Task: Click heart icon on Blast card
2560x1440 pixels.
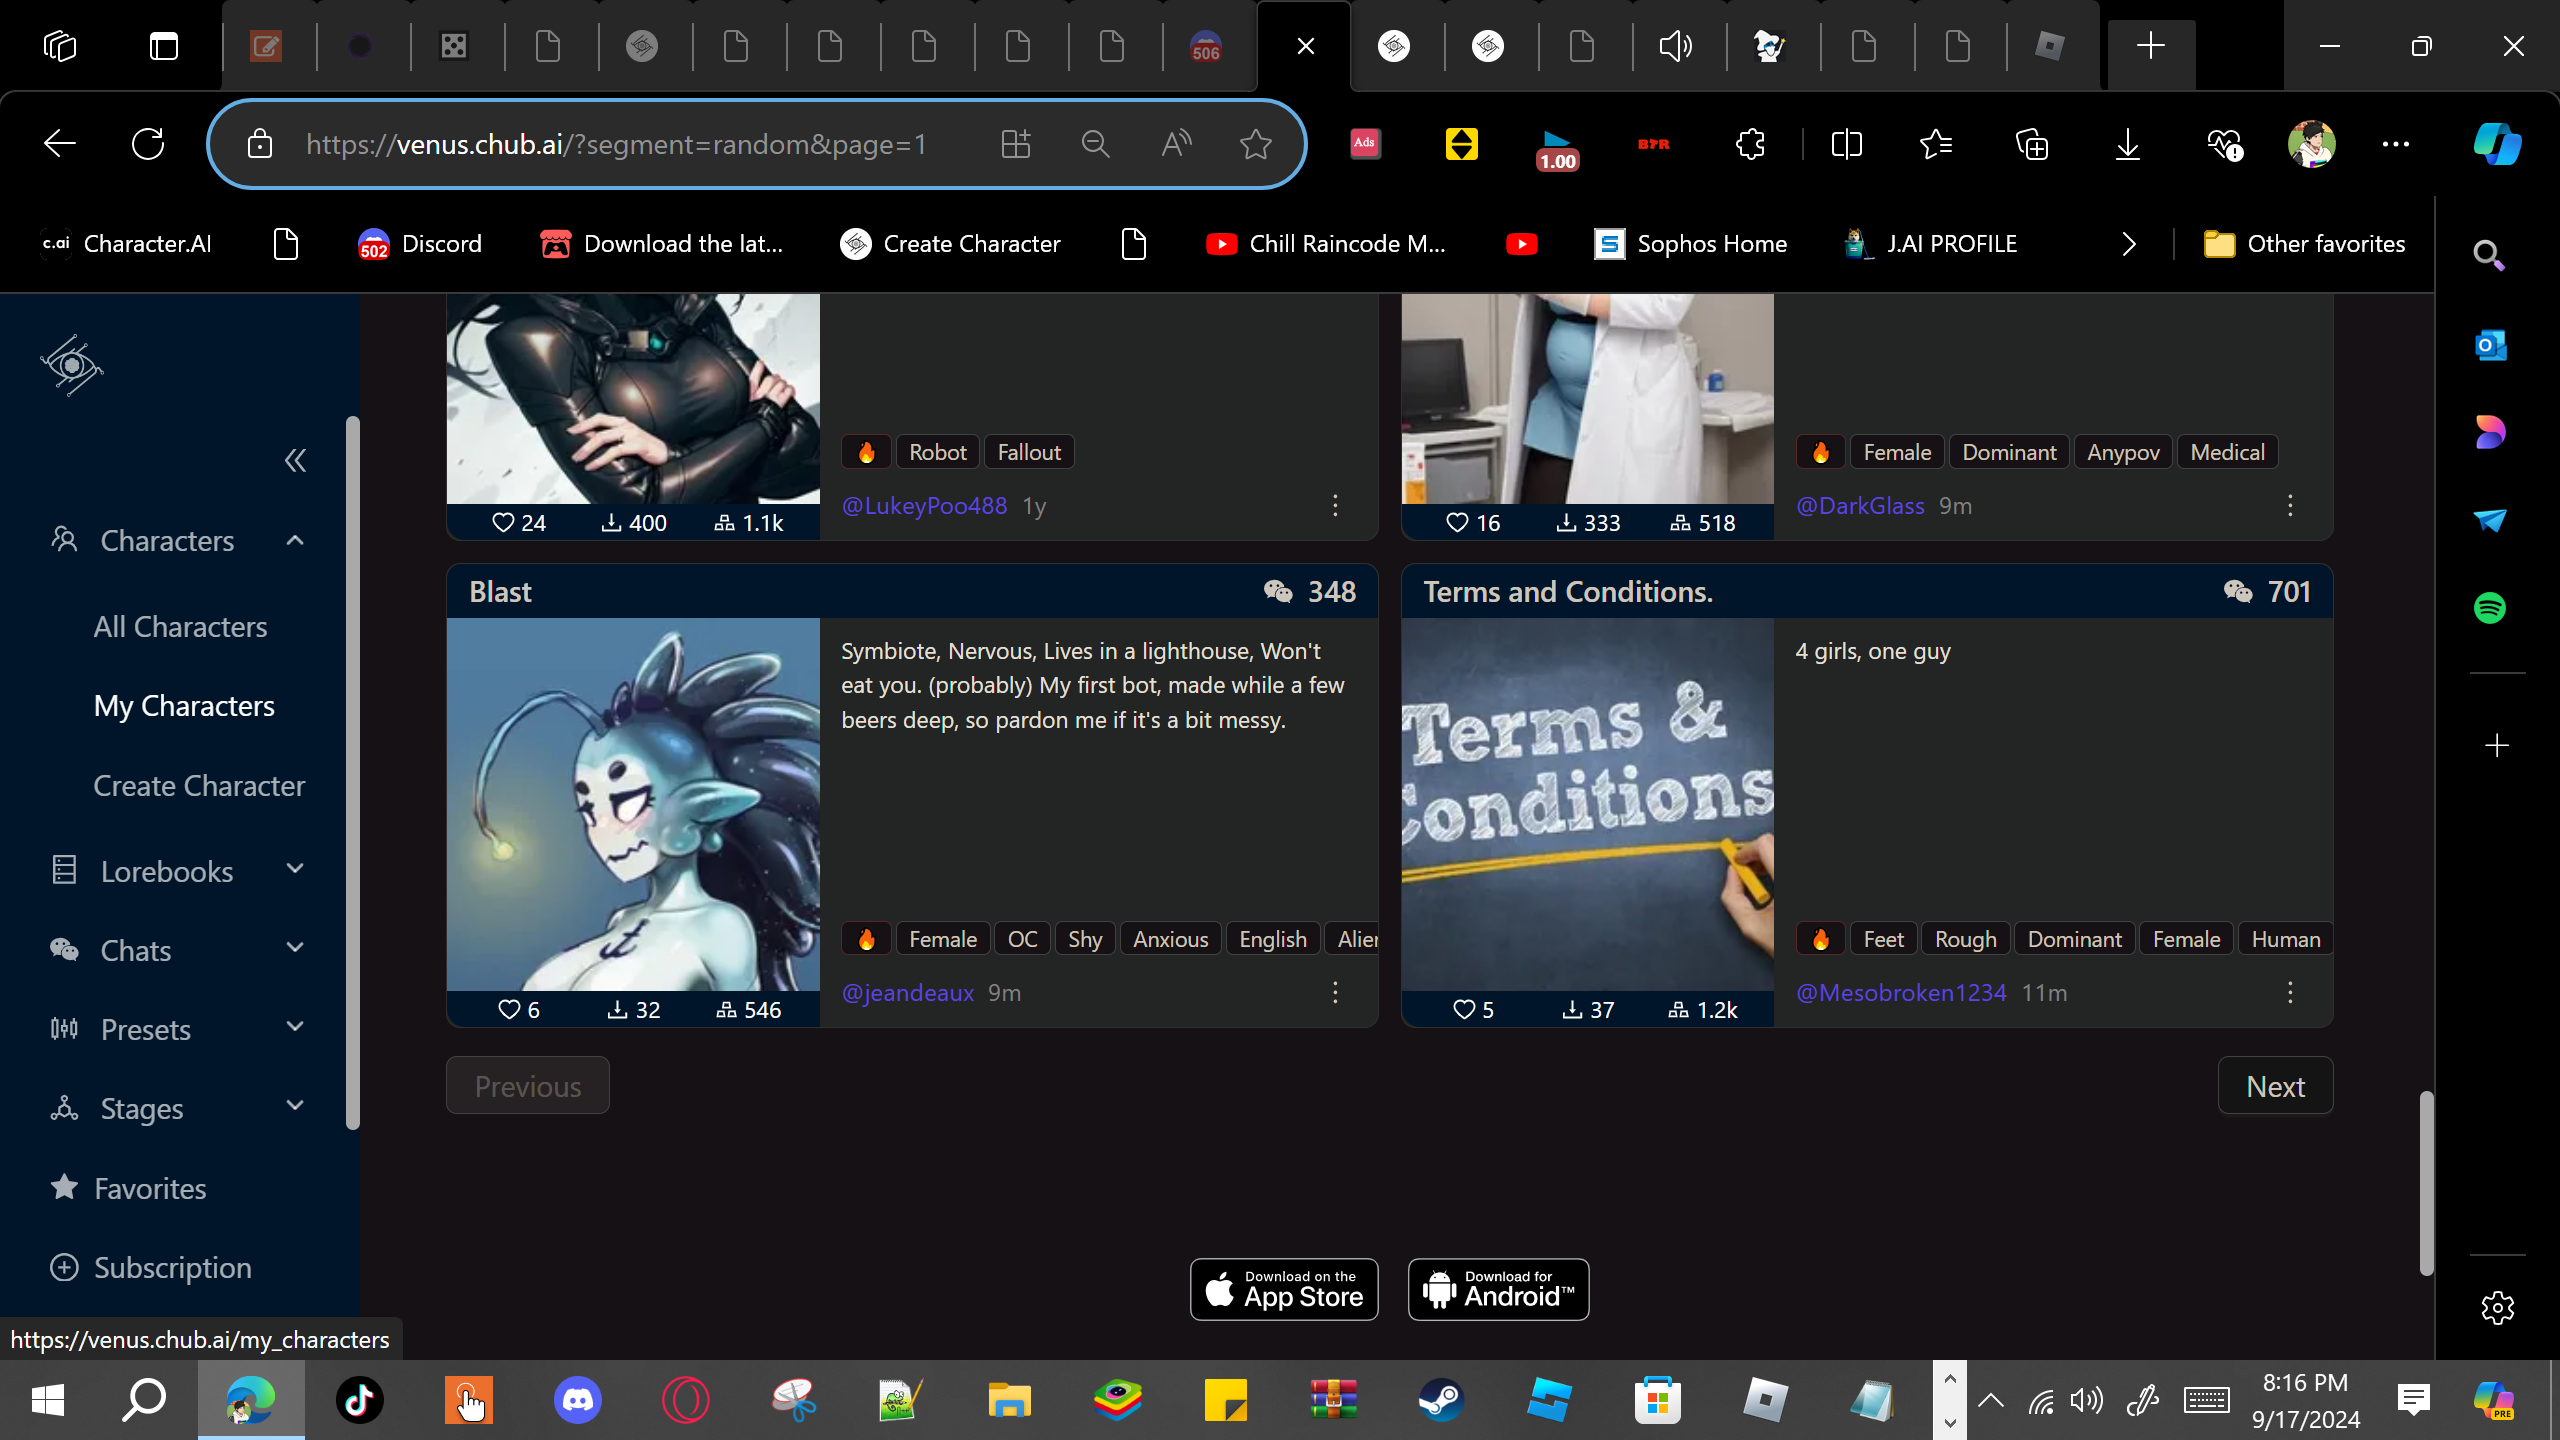Action: 509,1010
